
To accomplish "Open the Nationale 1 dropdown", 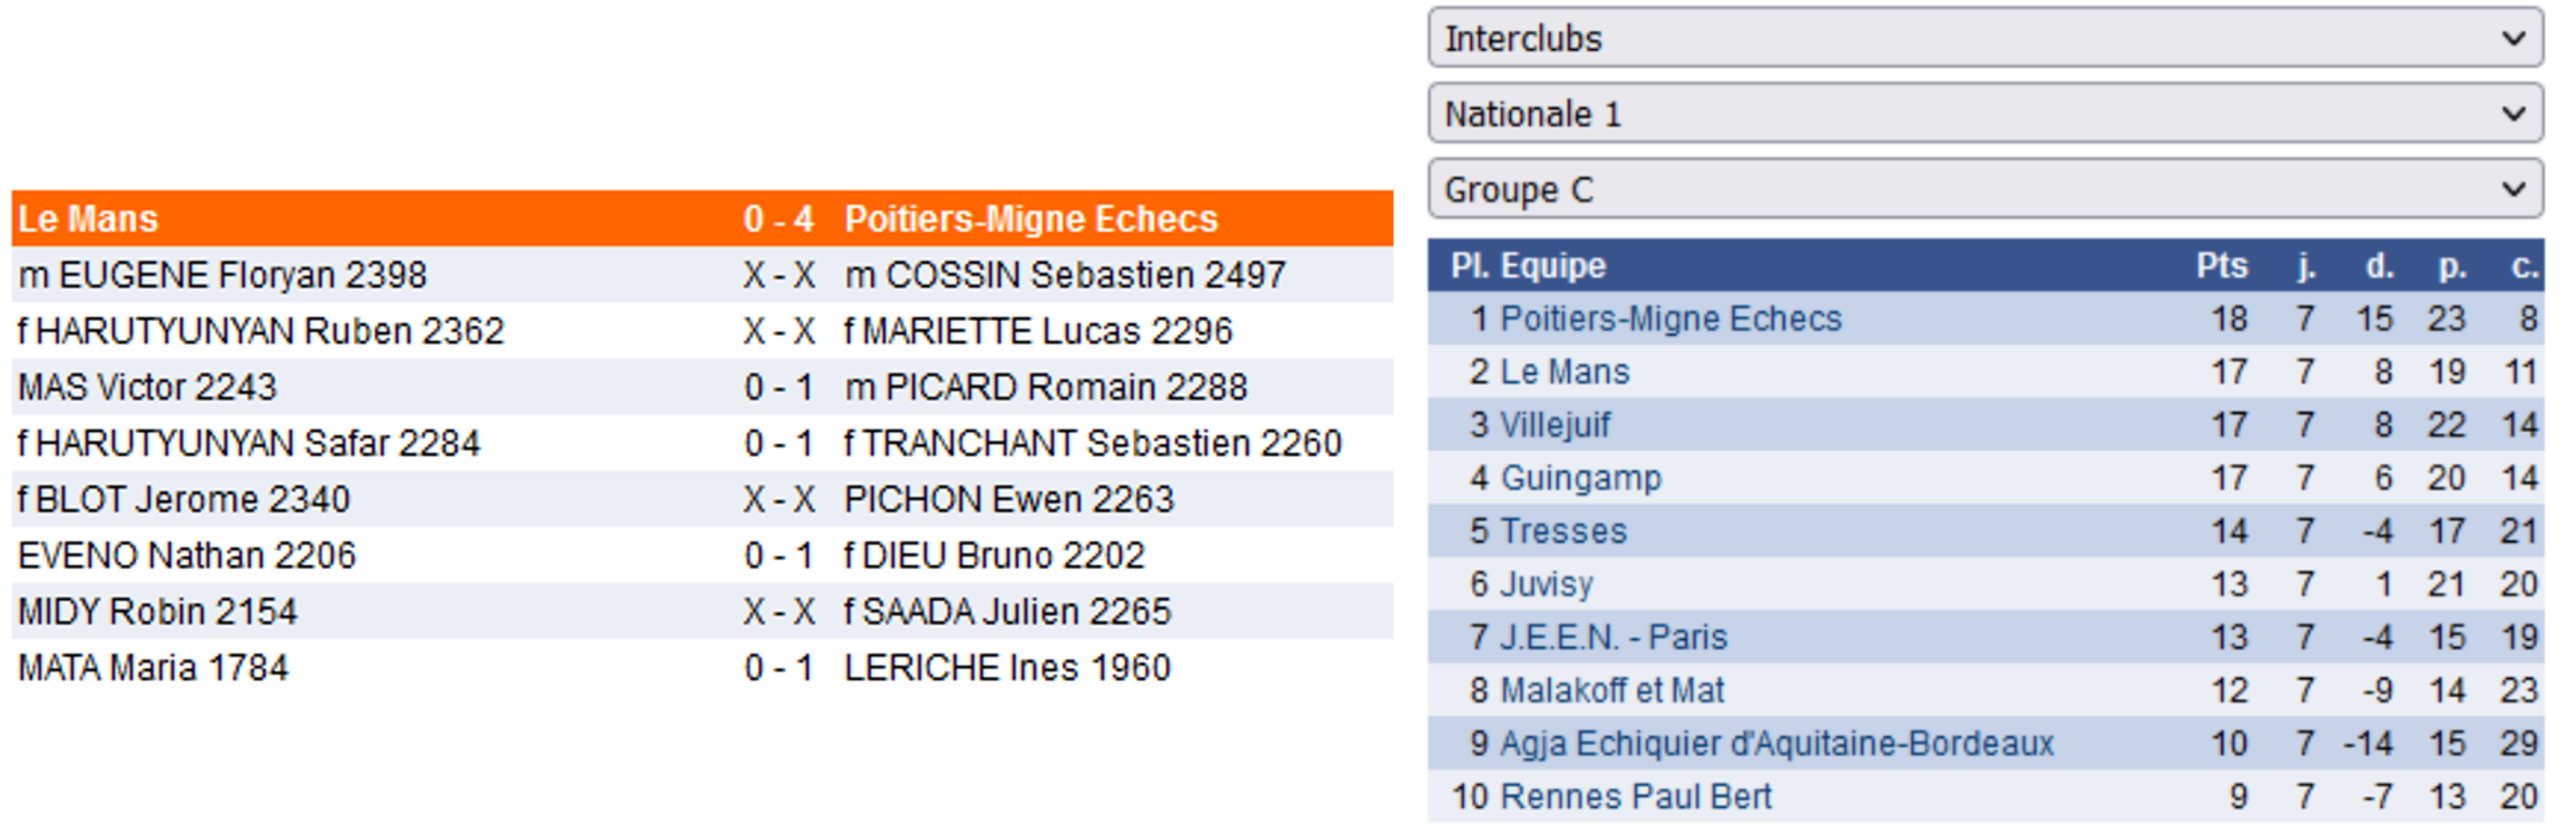I will 1983,113.
